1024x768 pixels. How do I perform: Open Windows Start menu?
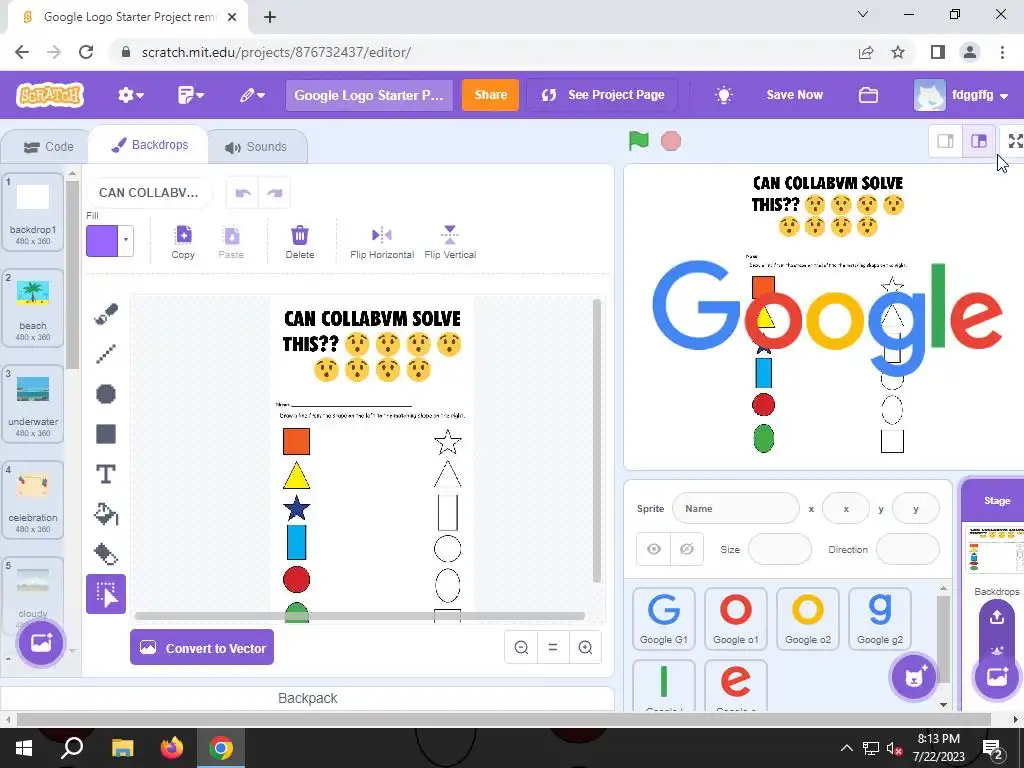click(24, 748)
